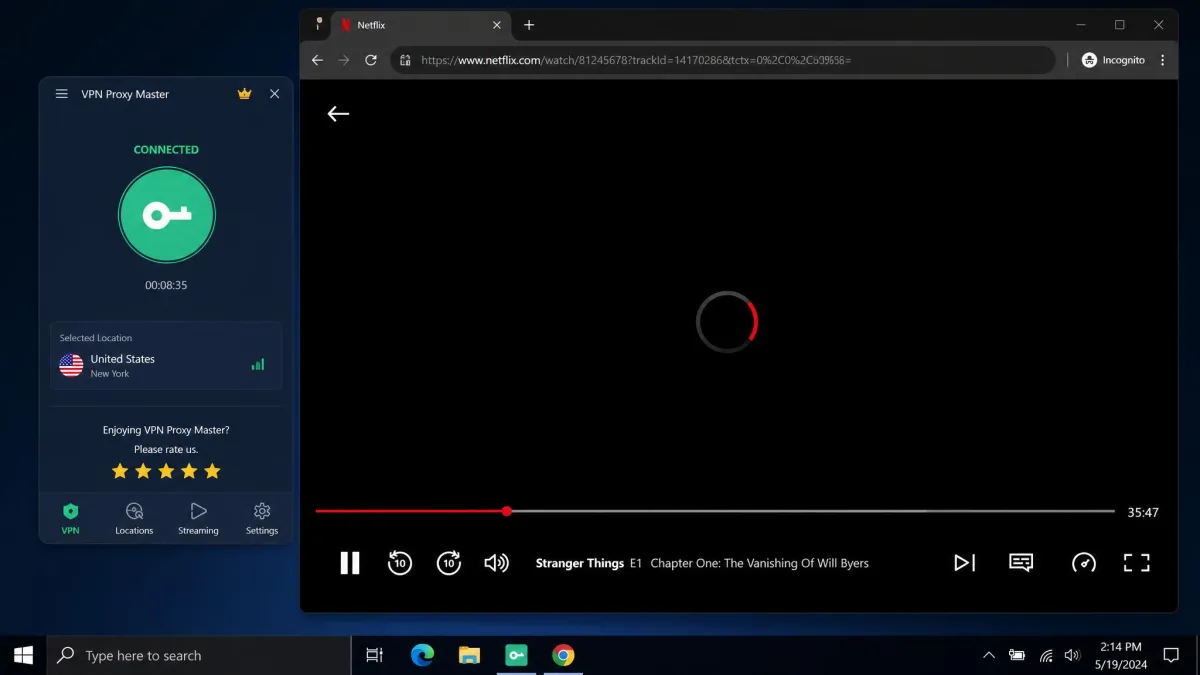Mute the Netflix volume
Screen dimensions: 1200x675
pyautogui.click(x=496, y=563)
